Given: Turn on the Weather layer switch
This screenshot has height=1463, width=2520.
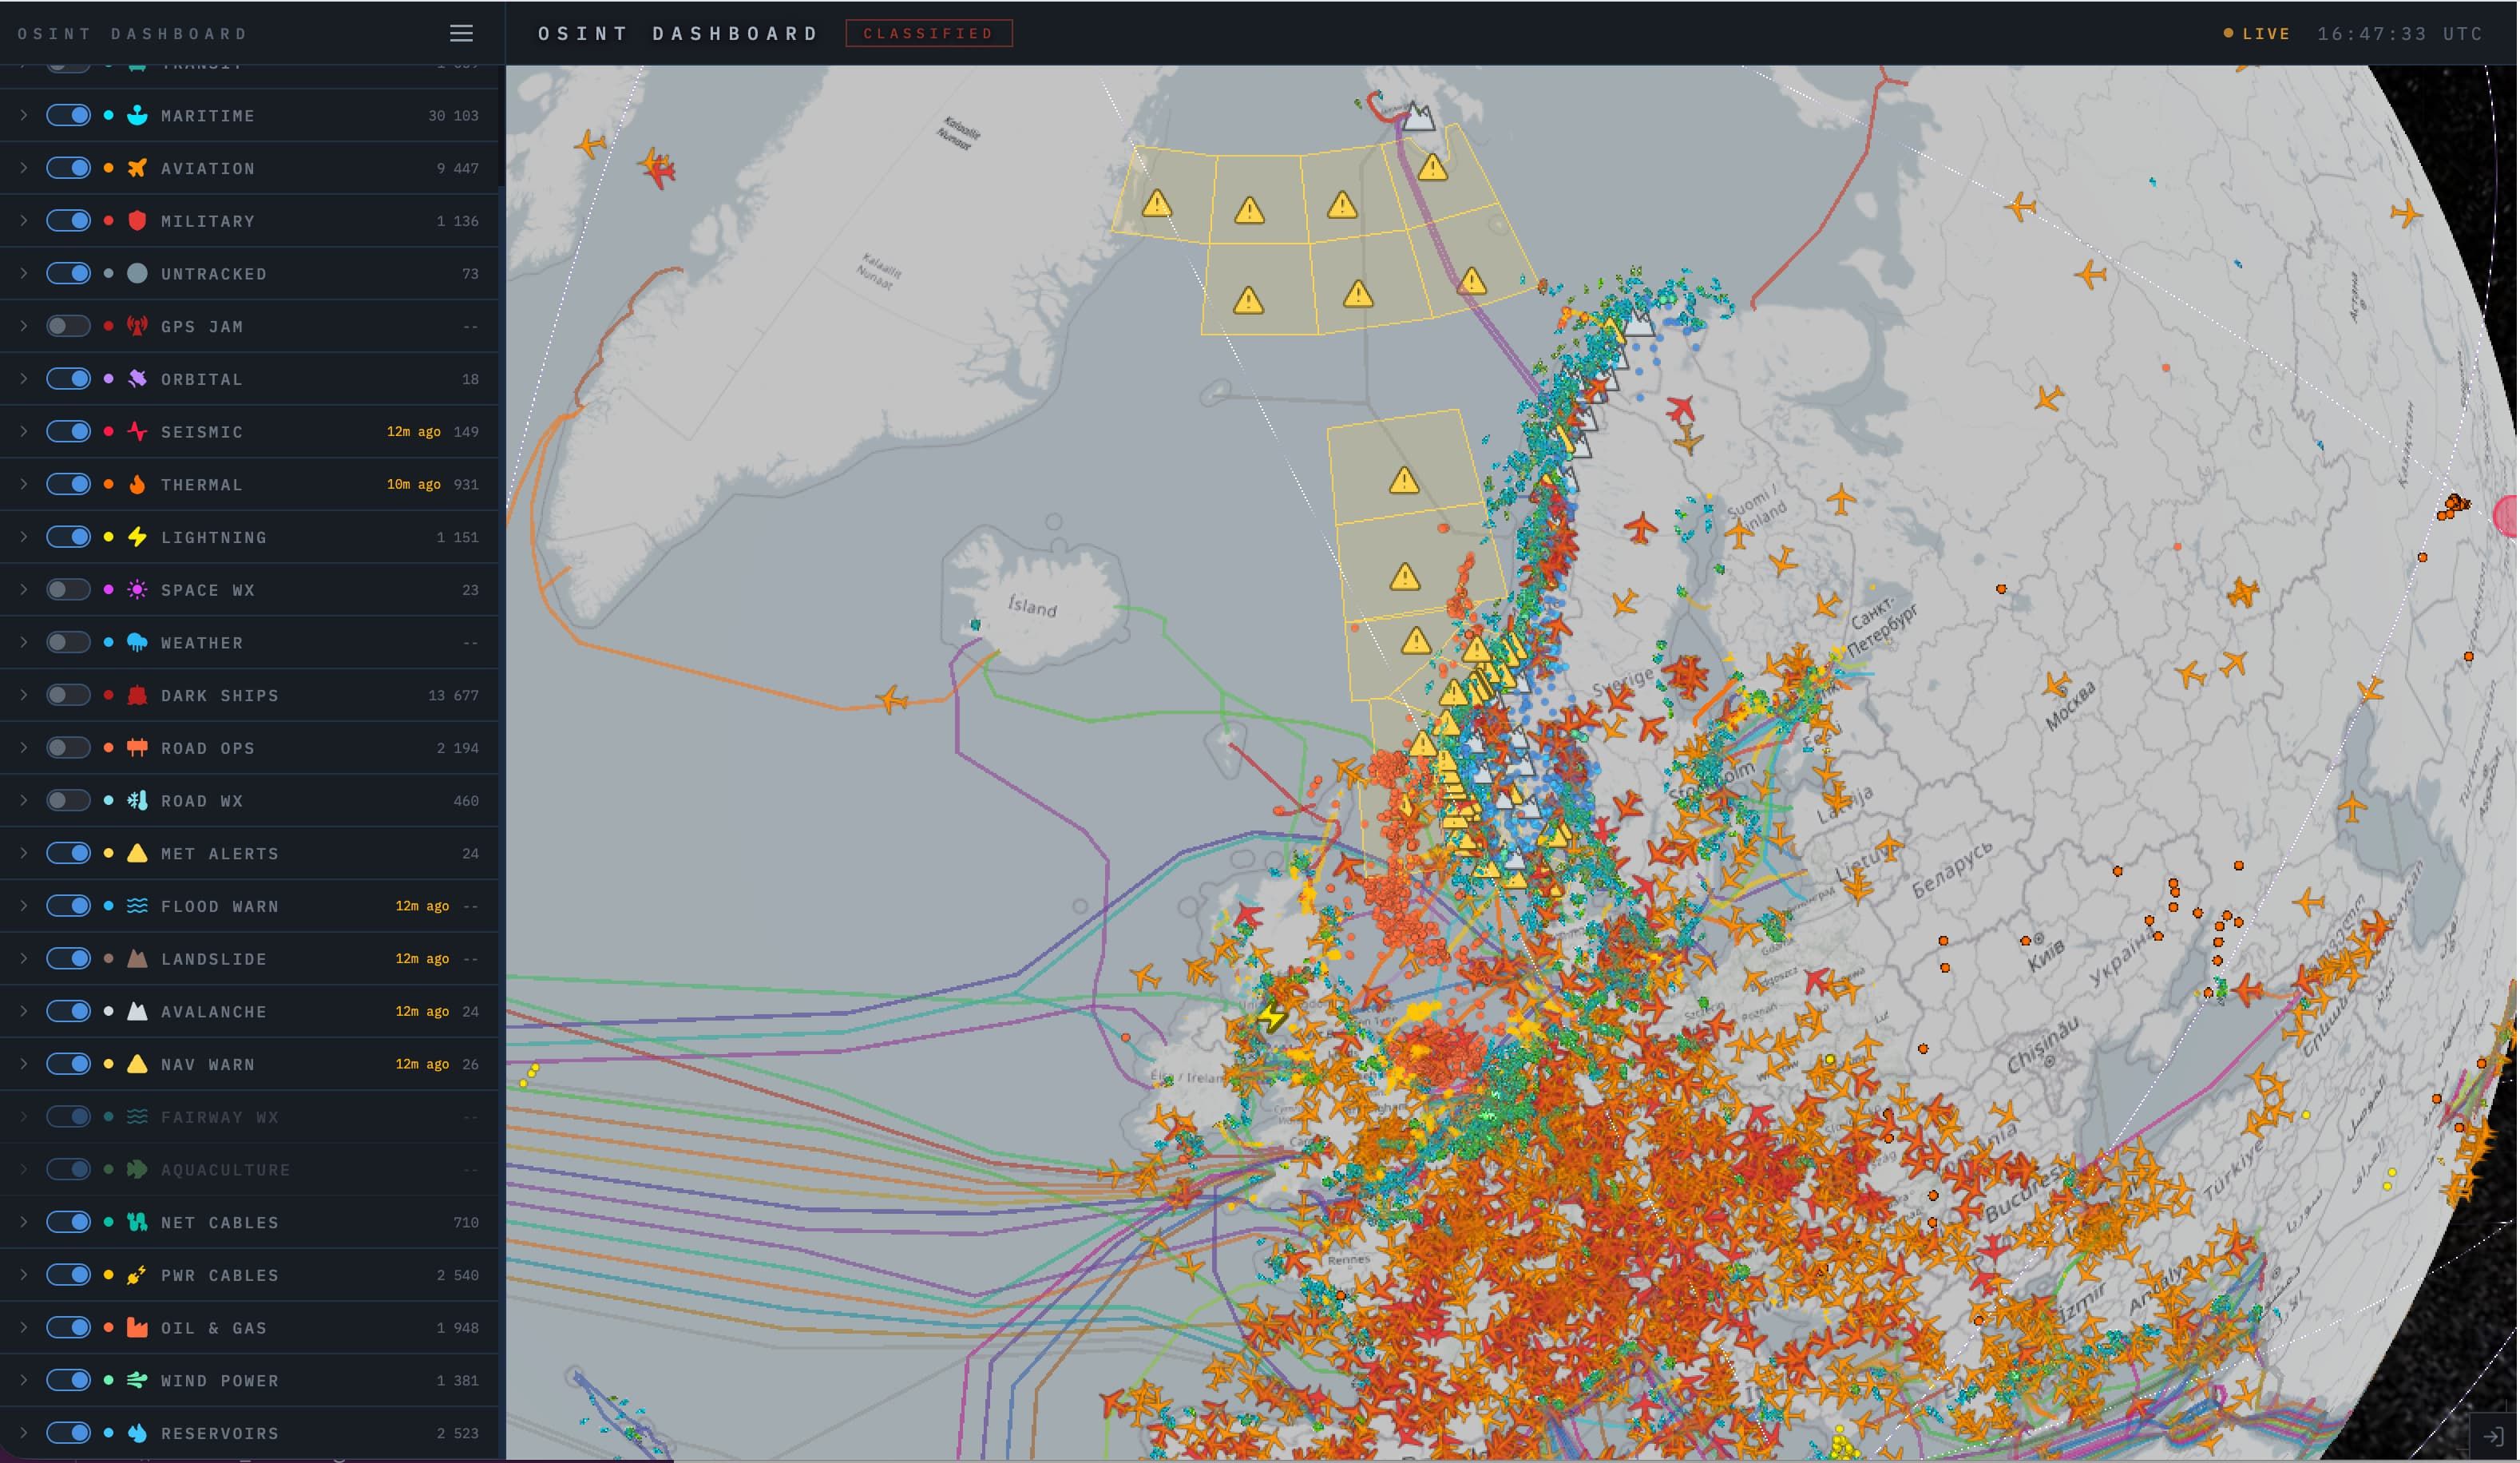Looking at the screenshot, I should [68, 643].
